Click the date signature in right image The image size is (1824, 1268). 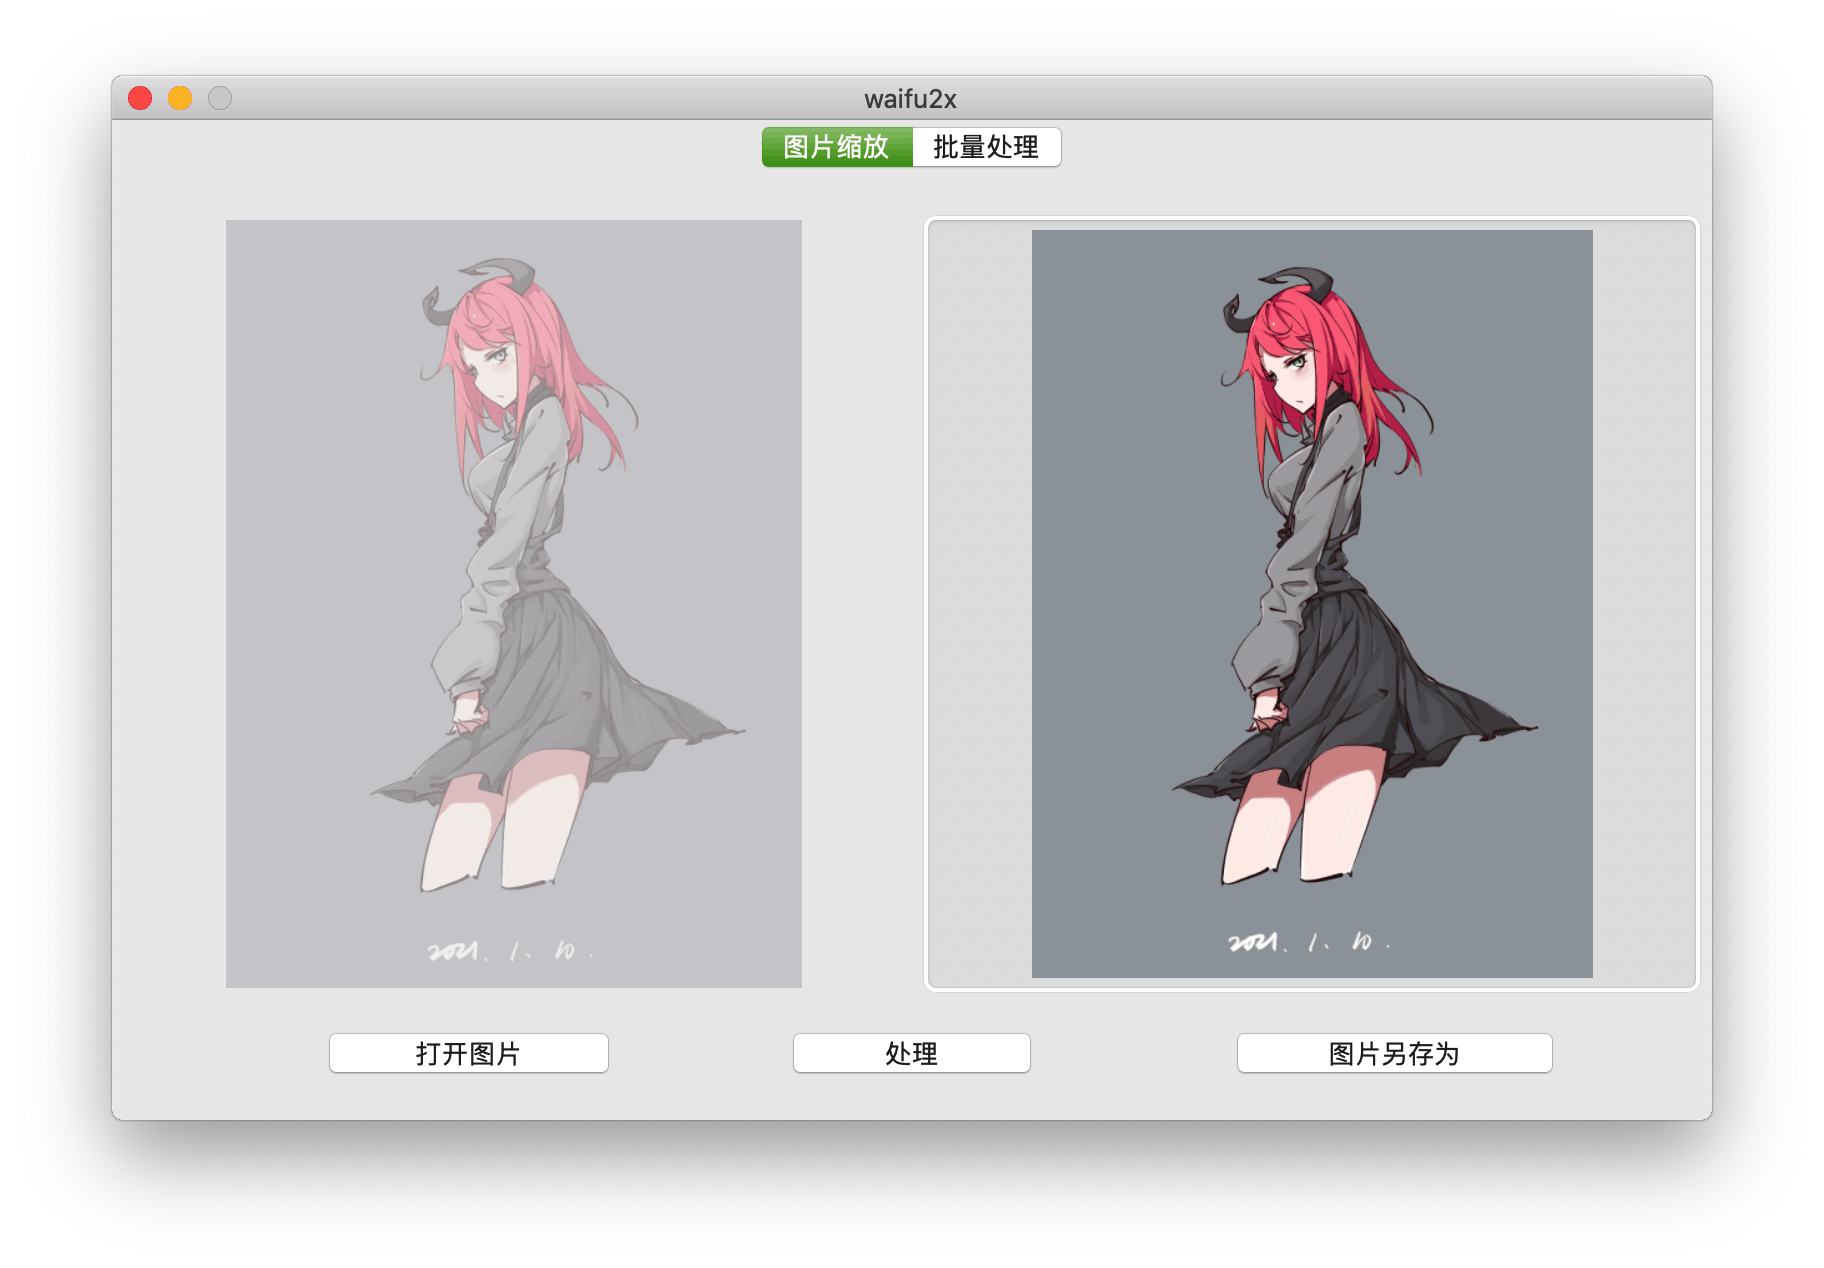[1308, 942]
